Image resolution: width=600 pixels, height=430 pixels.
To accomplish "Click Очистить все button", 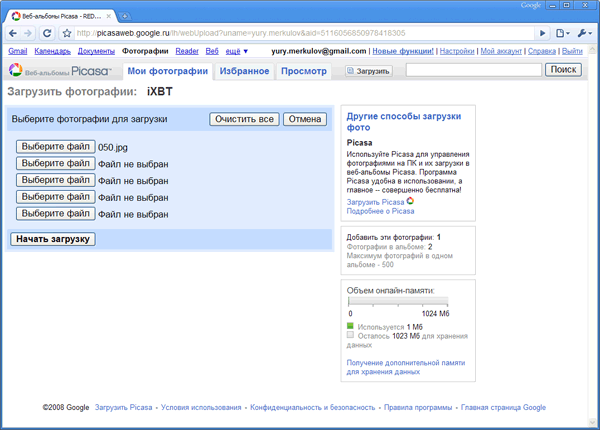I will pos(244,119).
